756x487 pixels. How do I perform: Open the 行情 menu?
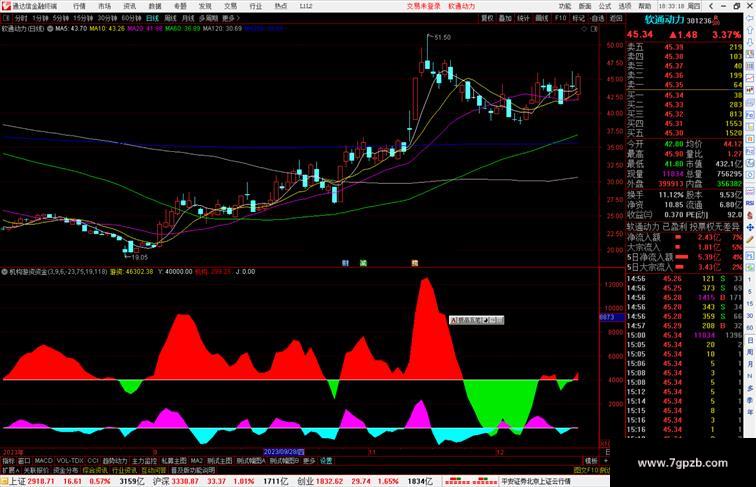click(x=79, y=6)
